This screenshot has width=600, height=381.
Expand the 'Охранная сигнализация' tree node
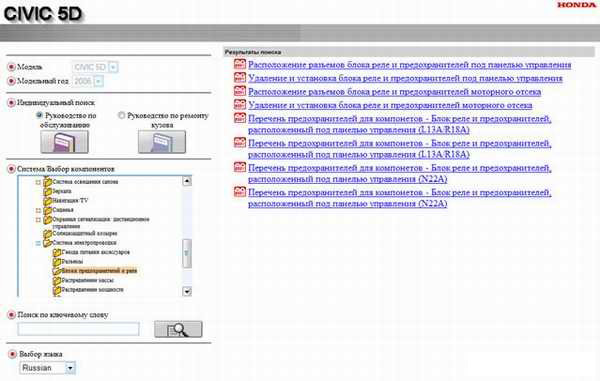click(x=38, y=220)
